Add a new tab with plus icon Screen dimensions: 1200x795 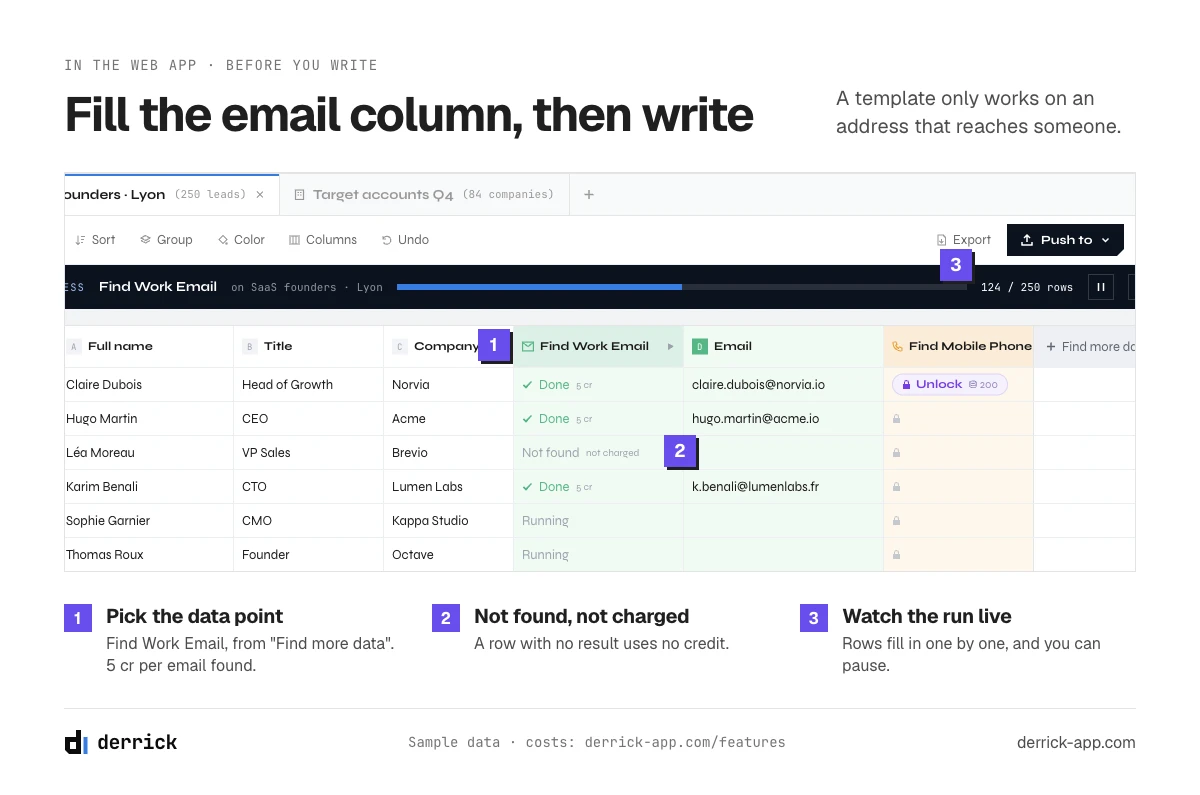point(589,195)
